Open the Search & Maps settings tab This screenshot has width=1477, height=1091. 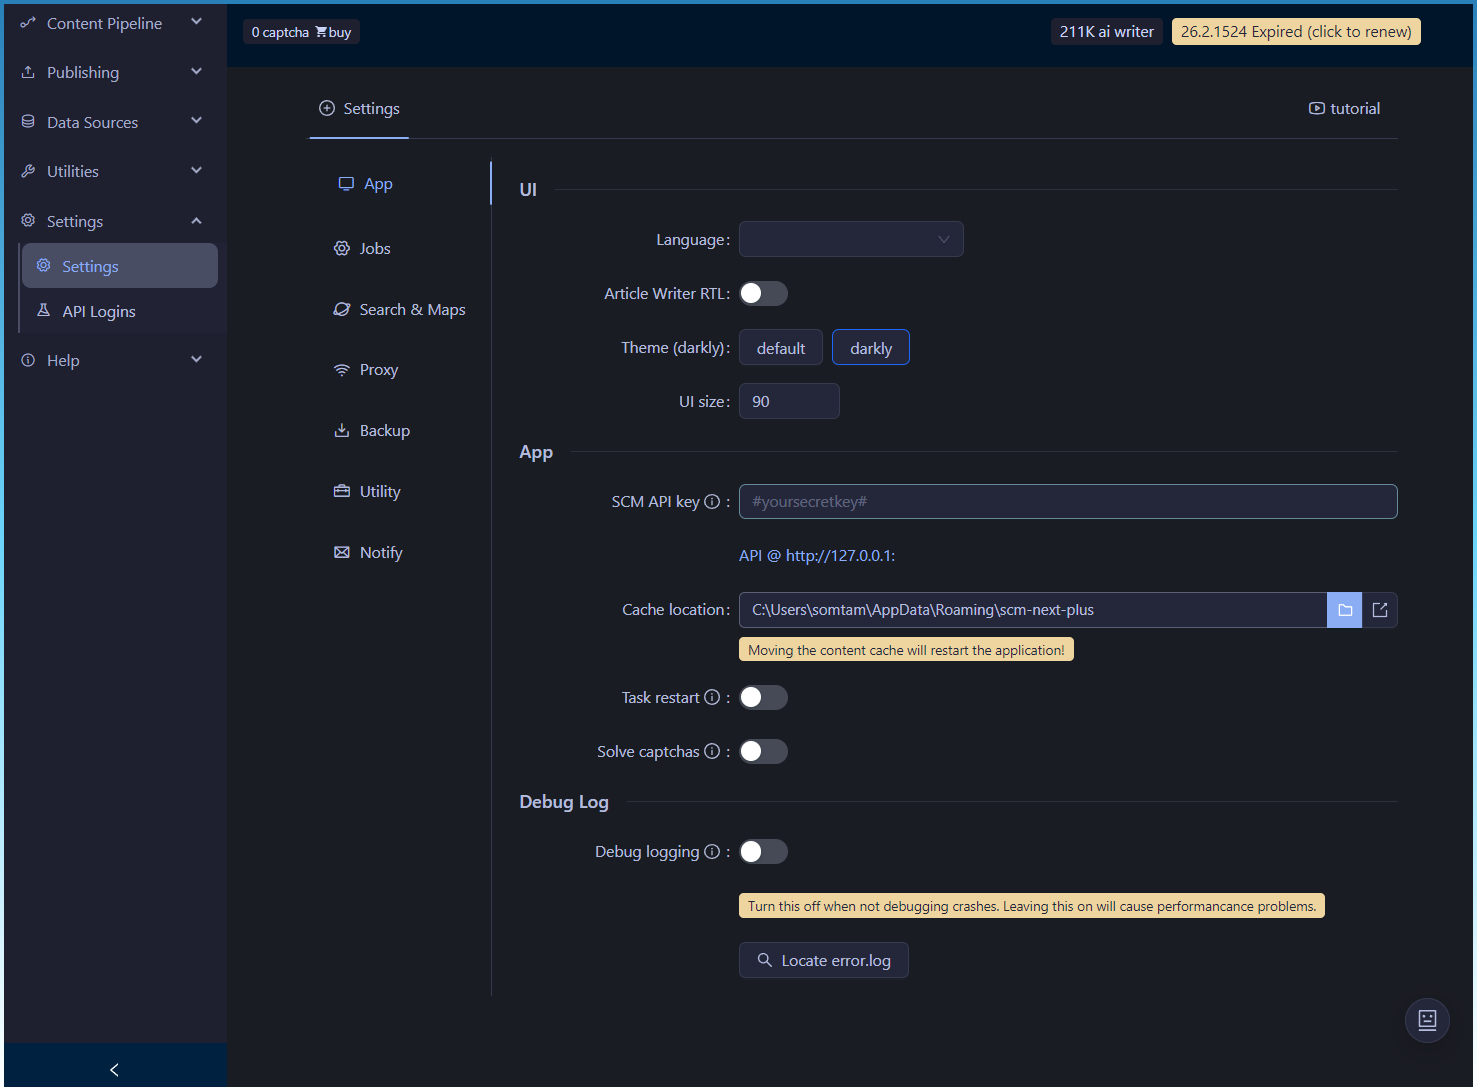pyautogui.click(x=411, y=310)
